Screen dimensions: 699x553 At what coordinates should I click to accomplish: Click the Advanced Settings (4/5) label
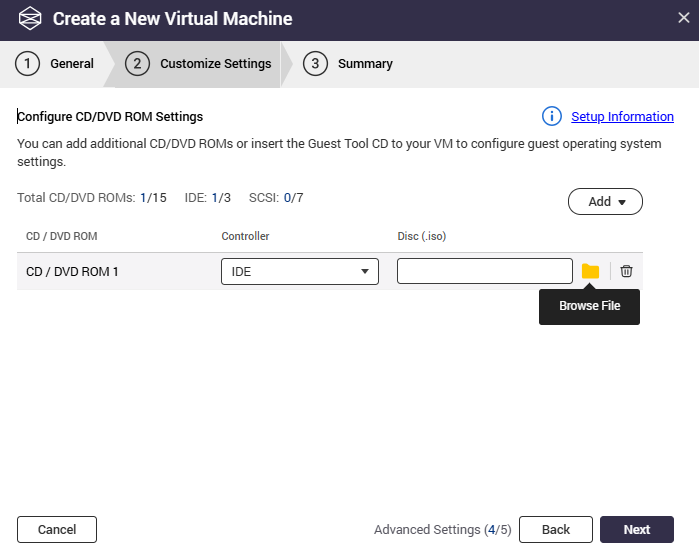[x=442, y=530]
